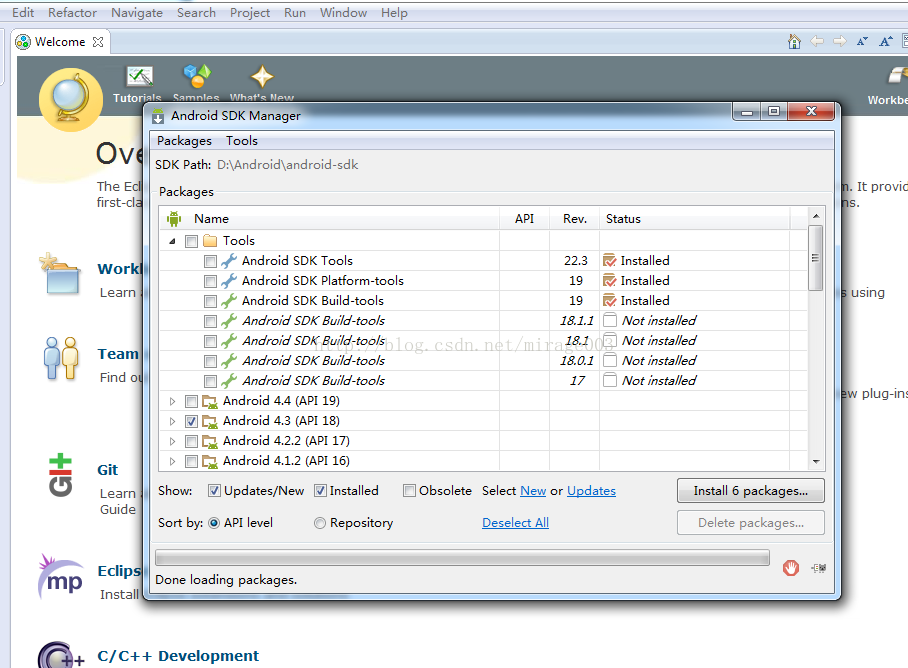Click the Deselect All link
This screenshot has height=668, width=908.
coord(515,523)
